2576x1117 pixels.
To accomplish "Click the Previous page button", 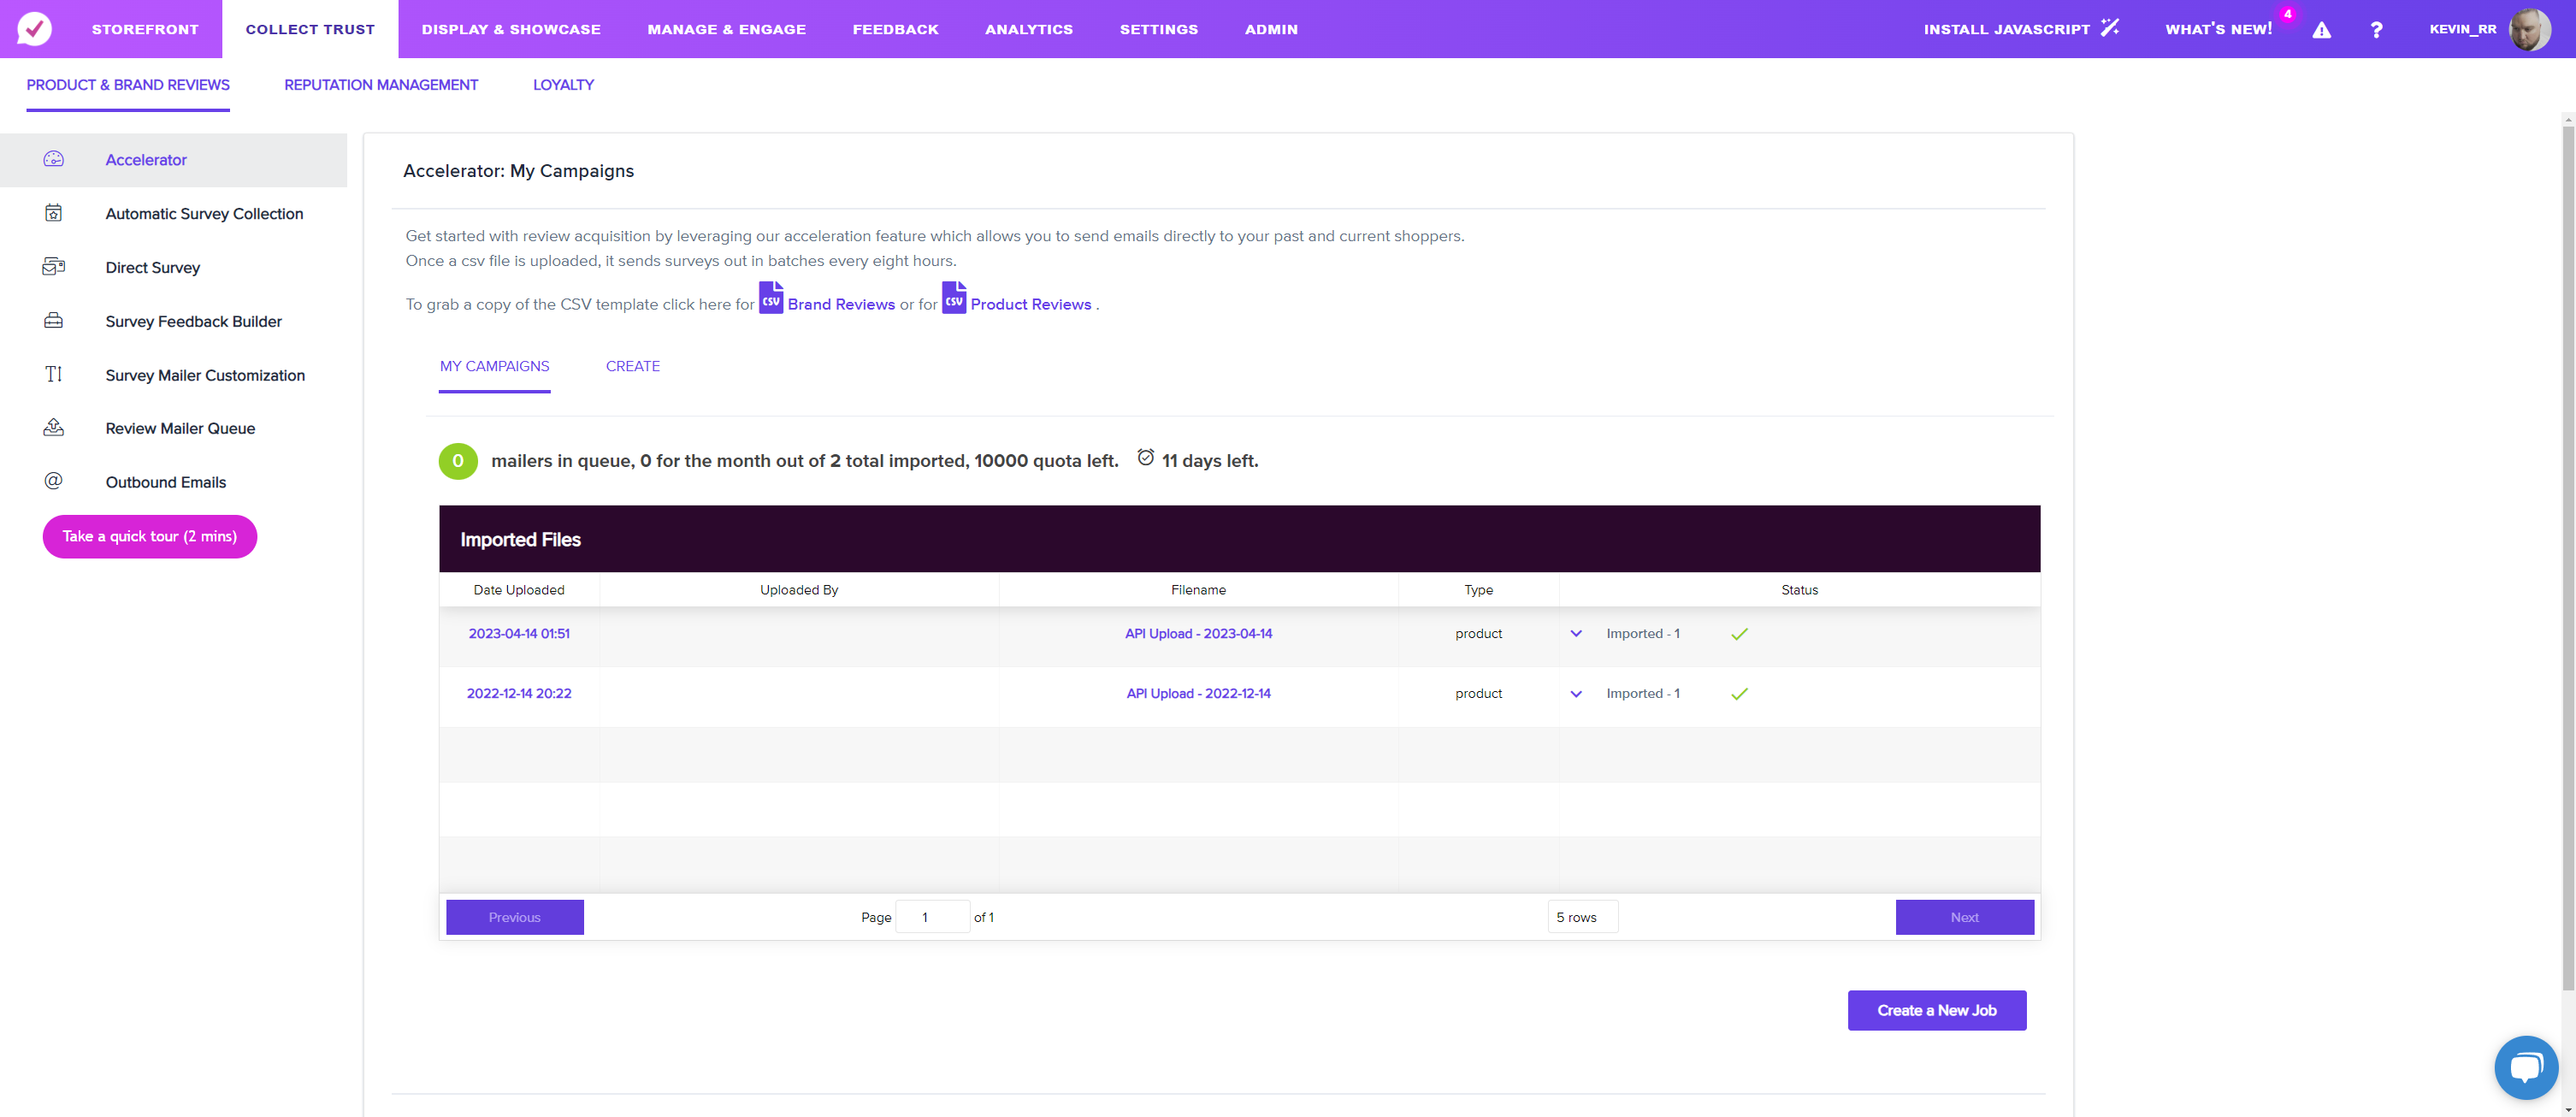I will (x=514, y=917).
